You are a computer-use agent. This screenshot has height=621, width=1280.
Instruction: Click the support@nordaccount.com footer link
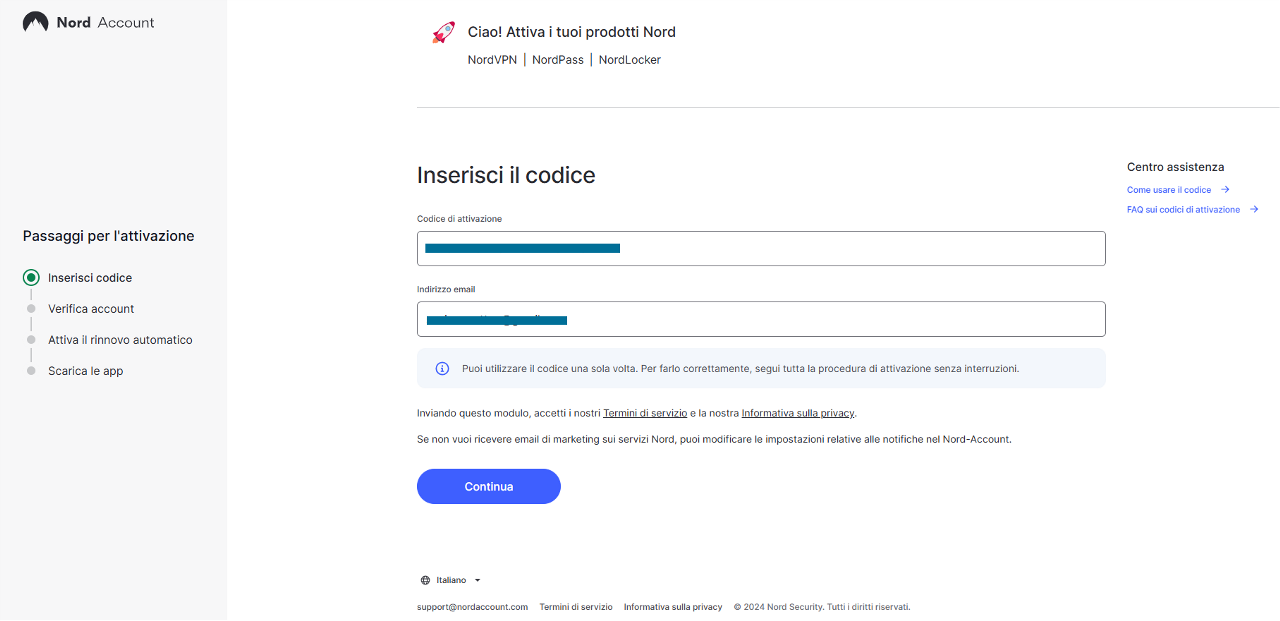point(472,607)
